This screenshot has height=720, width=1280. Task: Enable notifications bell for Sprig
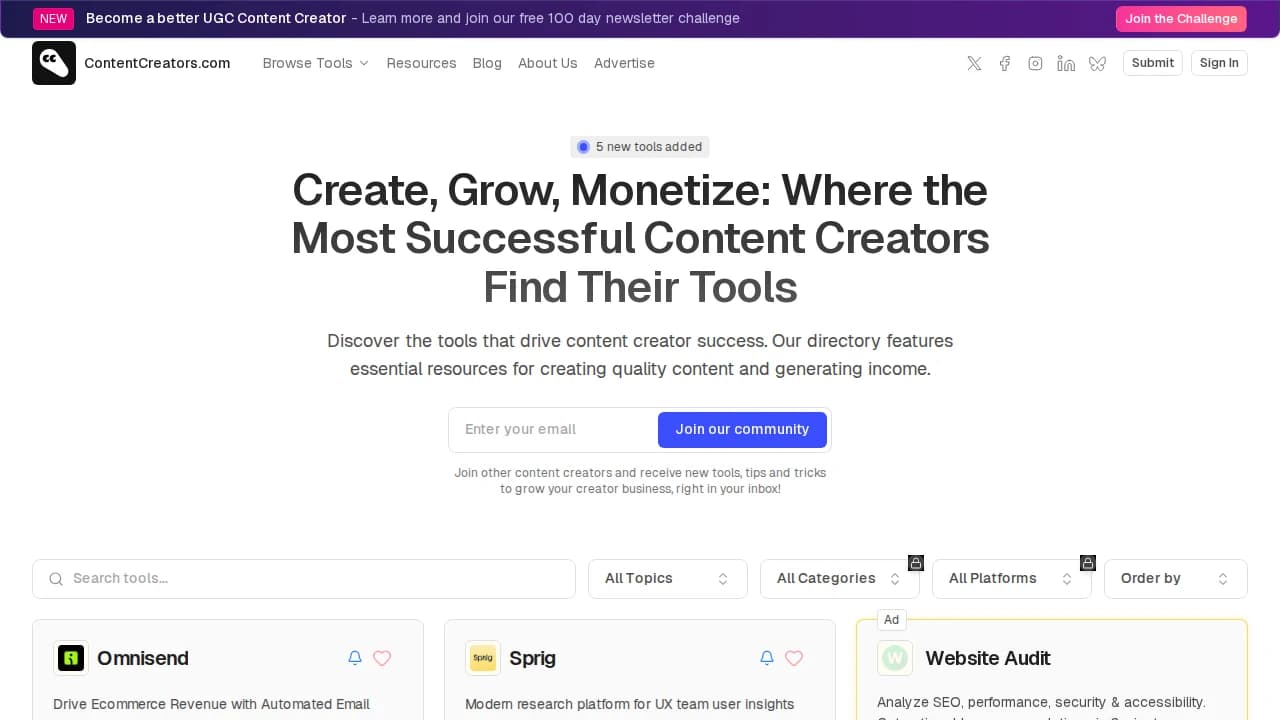766,658
